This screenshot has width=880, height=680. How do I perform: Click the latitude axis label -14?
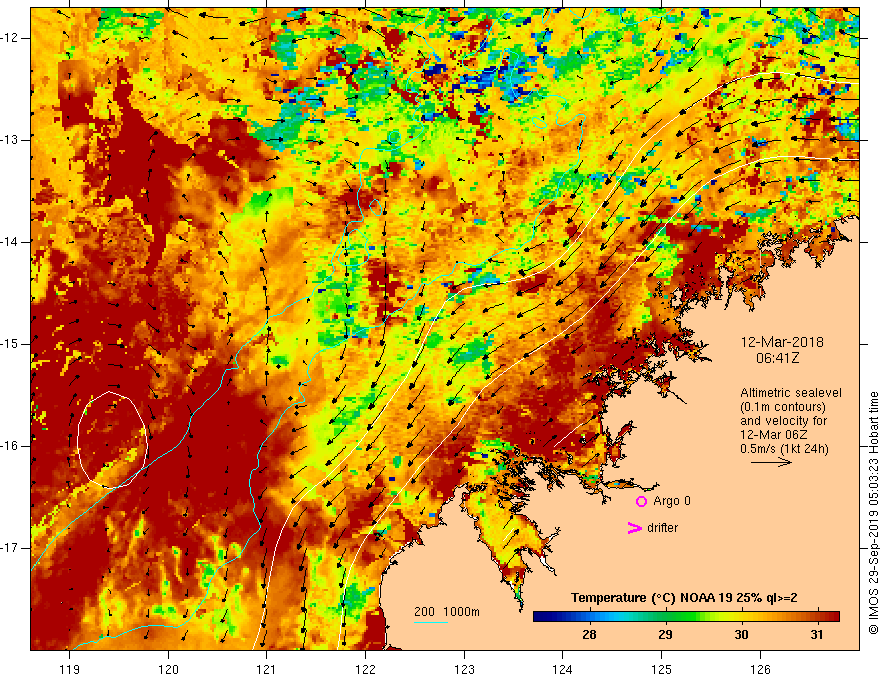[10, 242]
